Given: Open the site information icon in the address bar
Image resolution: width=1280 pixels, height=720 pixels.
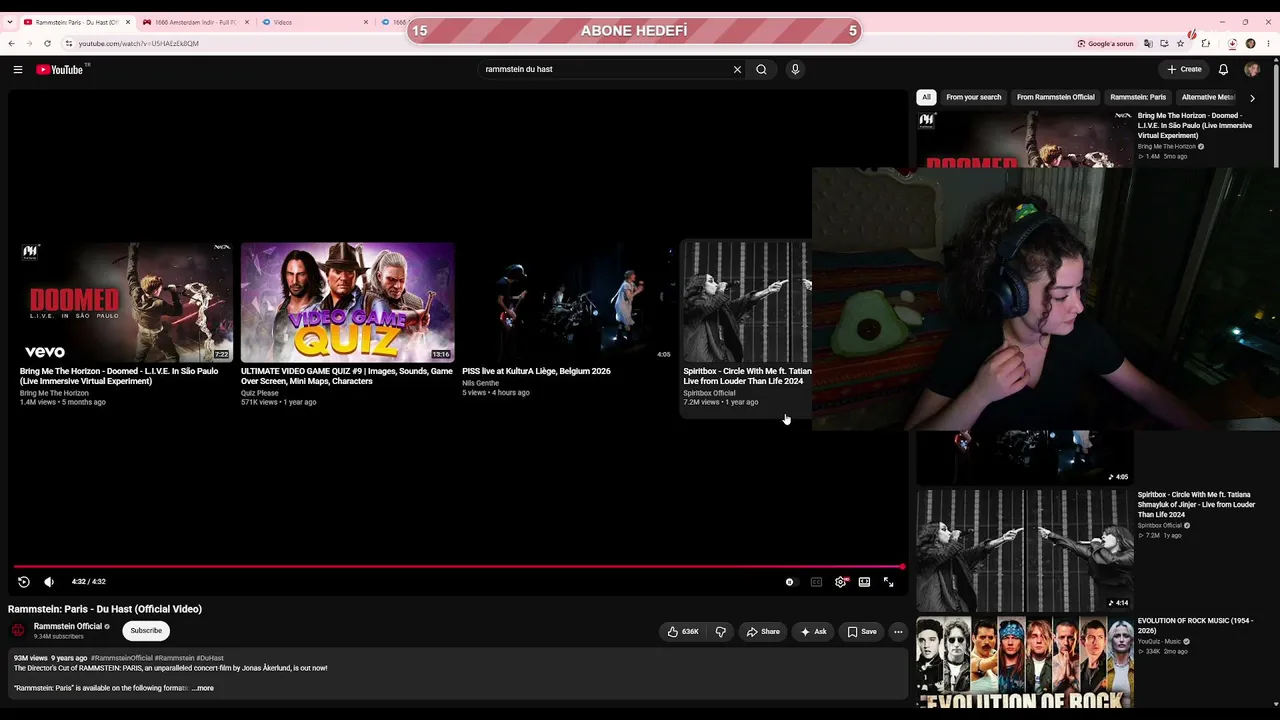Looking at the screenshot, I should pos(69,44).
